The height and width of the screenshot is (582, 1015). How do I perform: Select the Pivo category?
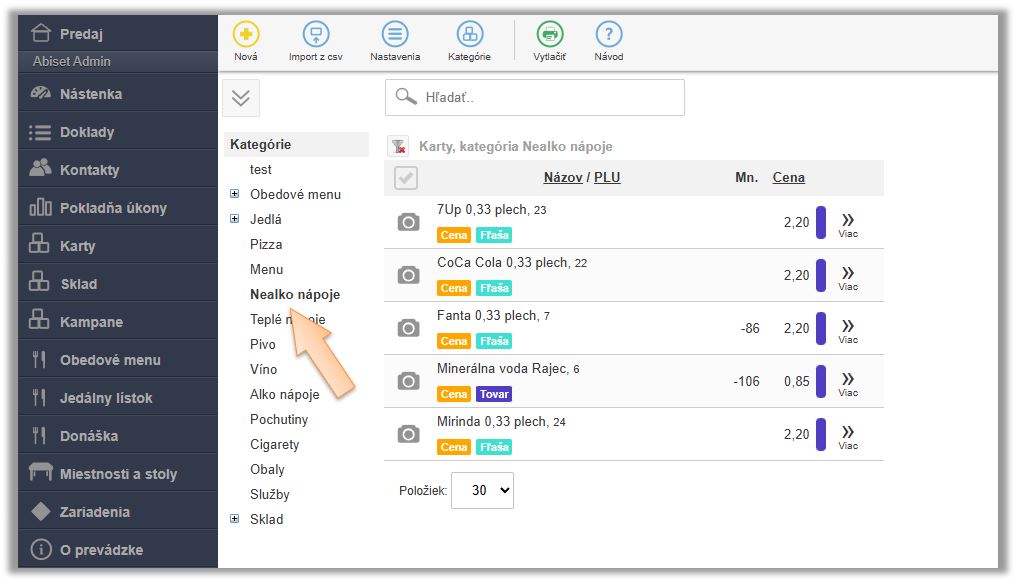pos(263,344)
